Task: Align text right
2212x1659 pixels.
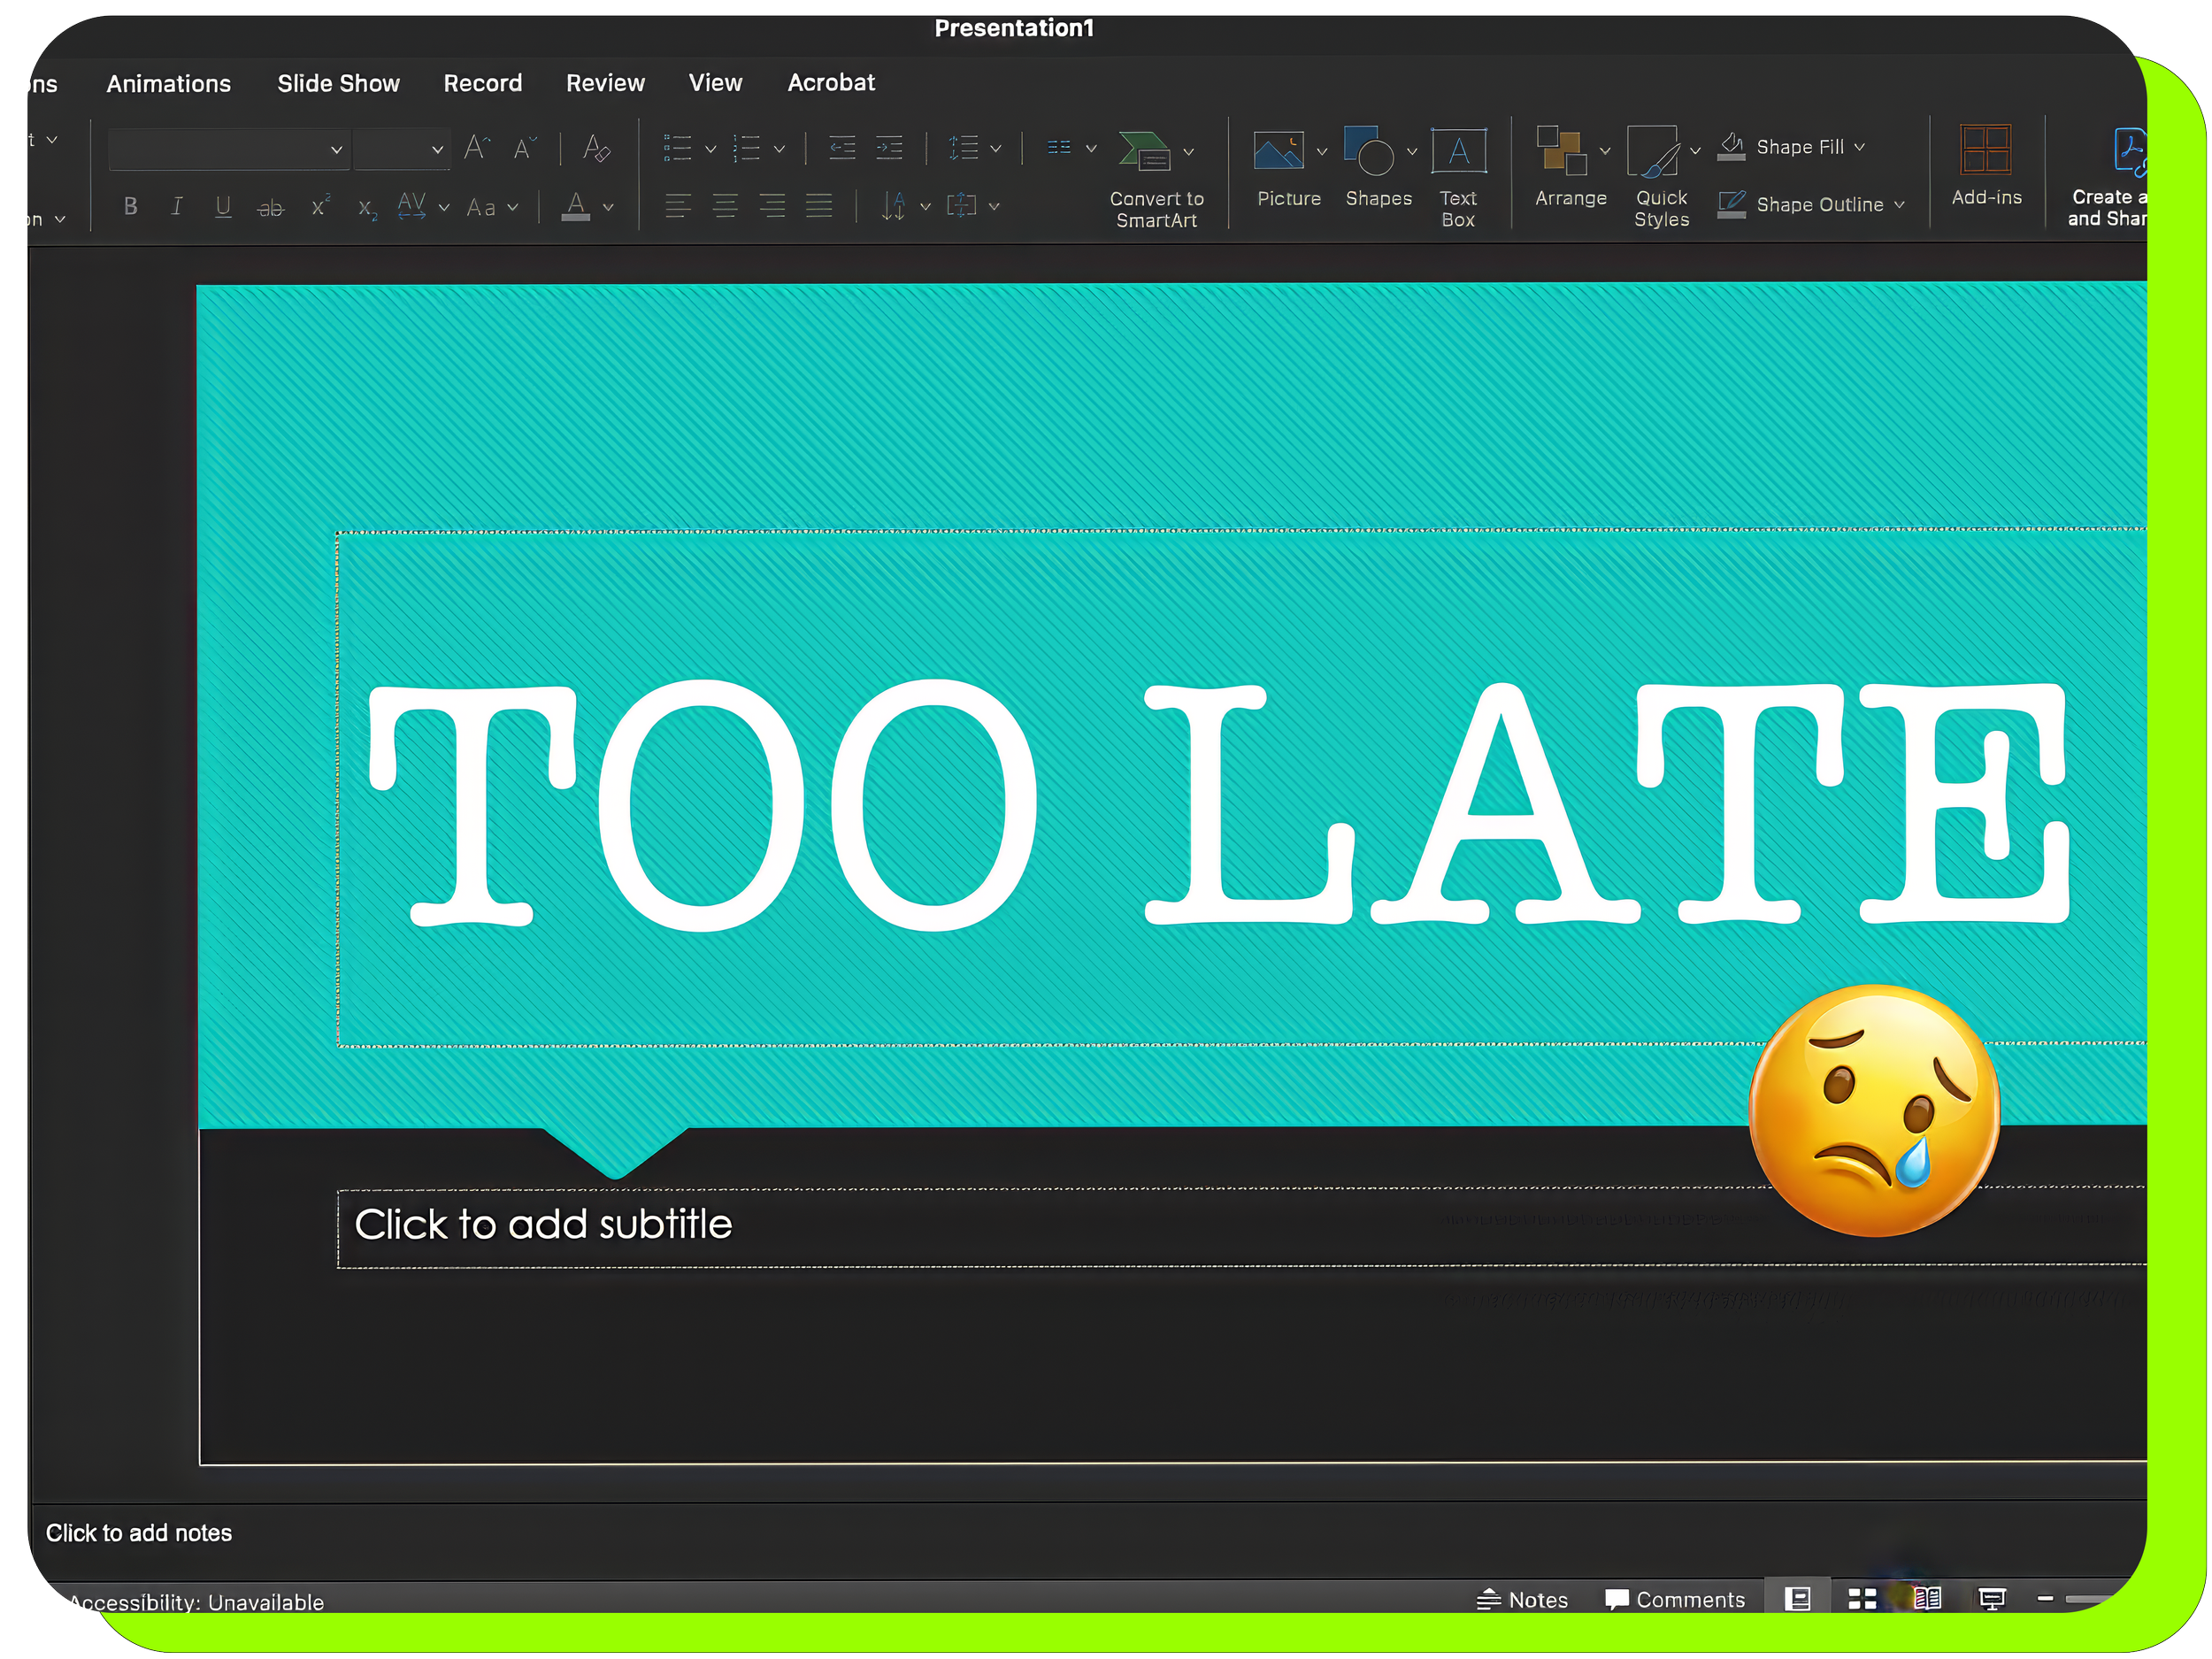Action: [x=771, y=206]
